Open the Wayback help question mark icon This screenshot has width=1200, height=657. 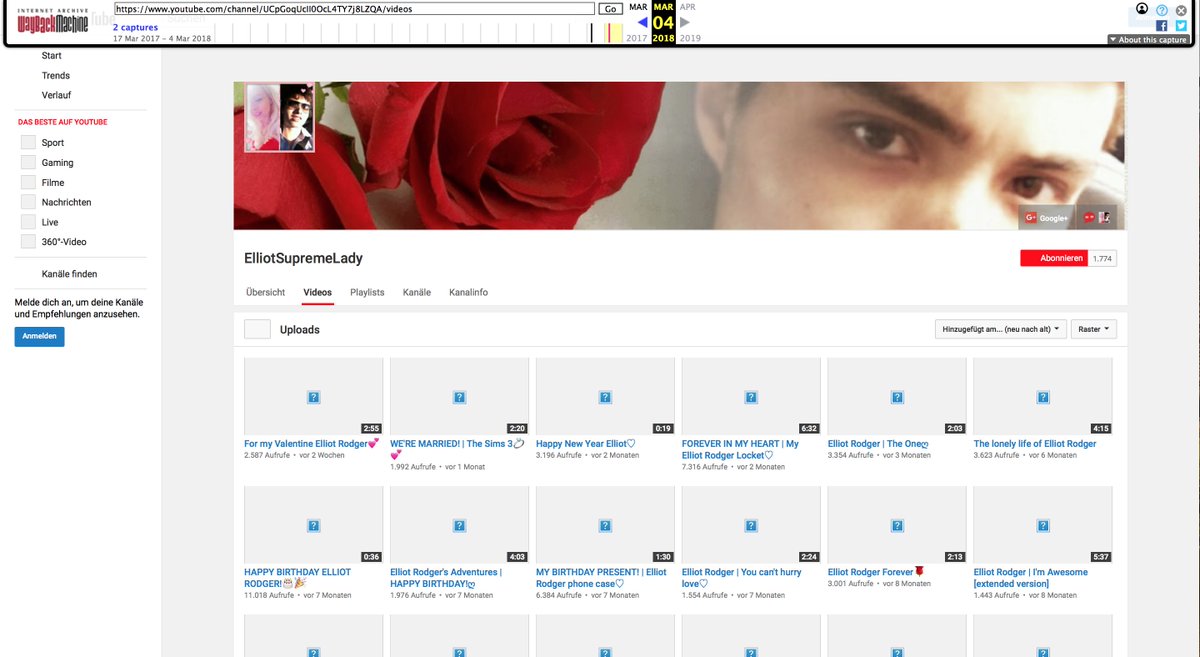(1162, 10)
